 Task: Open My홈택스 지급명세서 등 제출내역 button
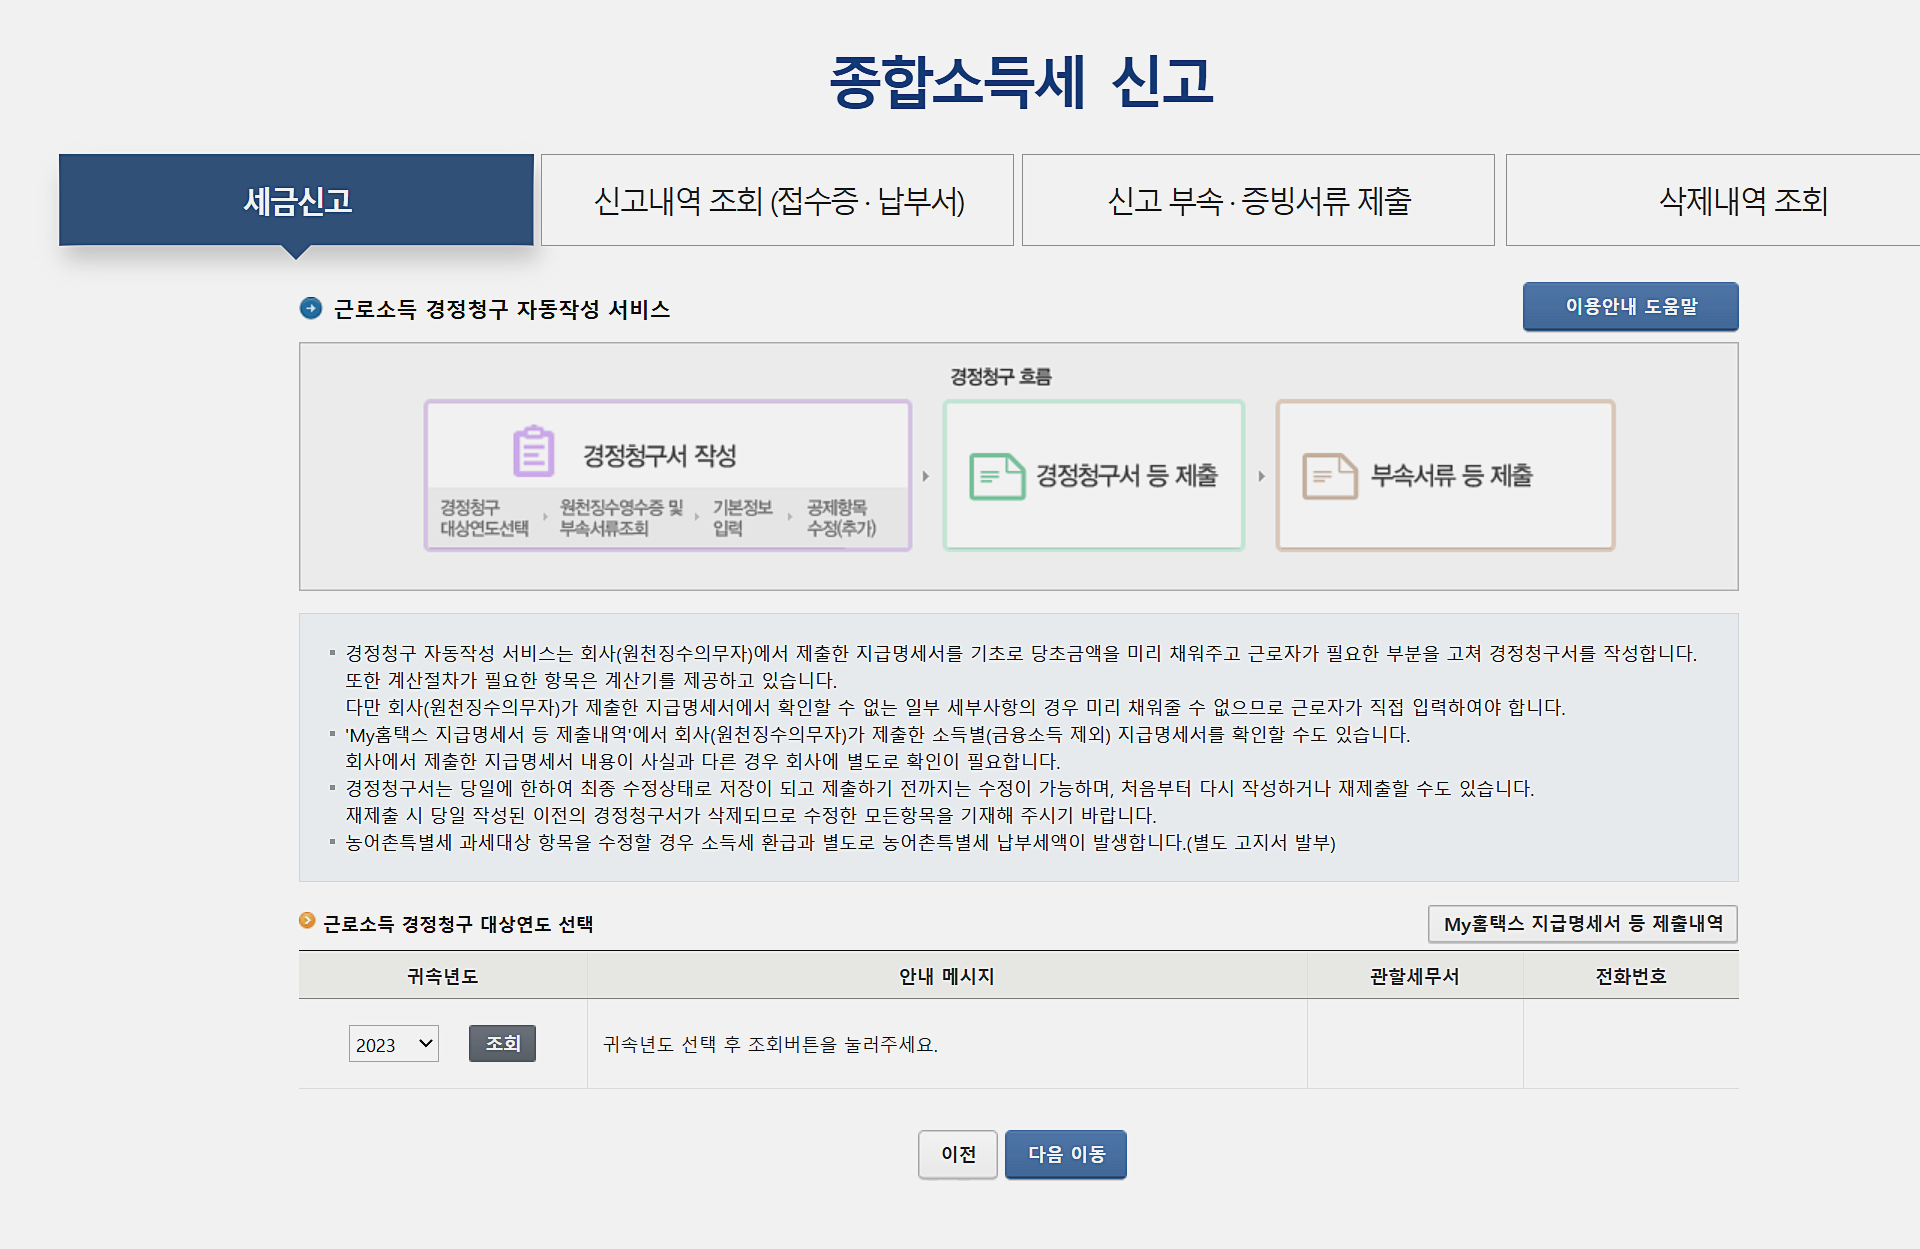click(1582, 924)
